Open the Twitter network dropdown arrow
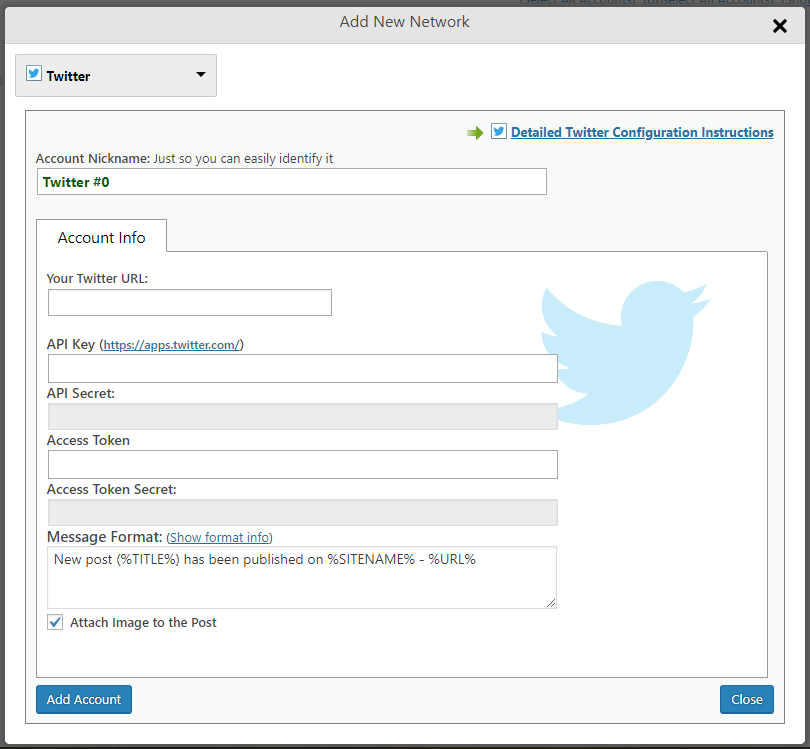Screen dimensions: 810x749 pos(201,74)
